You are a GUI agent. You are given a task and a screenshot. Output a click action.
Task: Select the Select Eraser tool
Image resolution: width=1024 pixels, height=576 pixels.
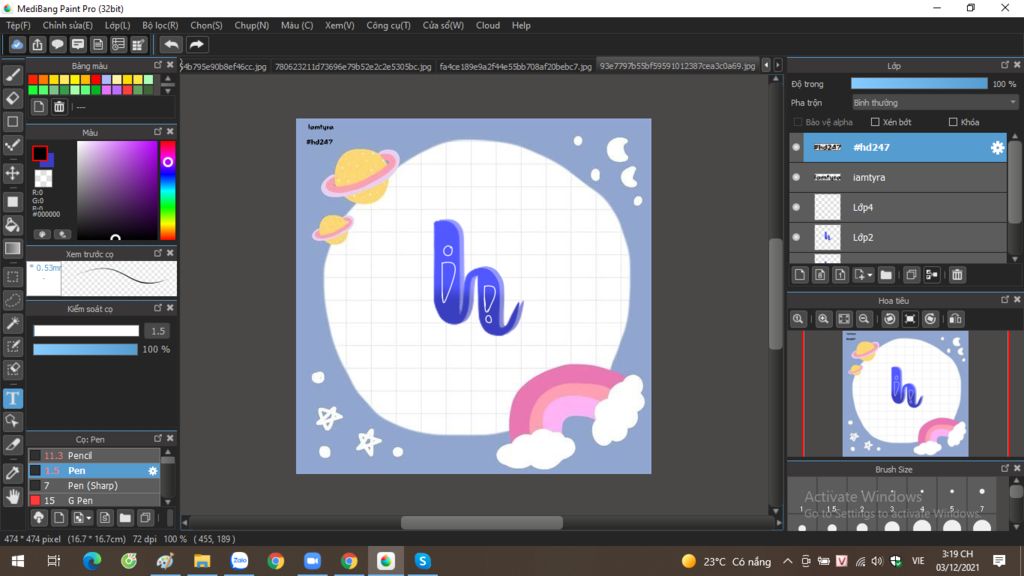[12, 370]
